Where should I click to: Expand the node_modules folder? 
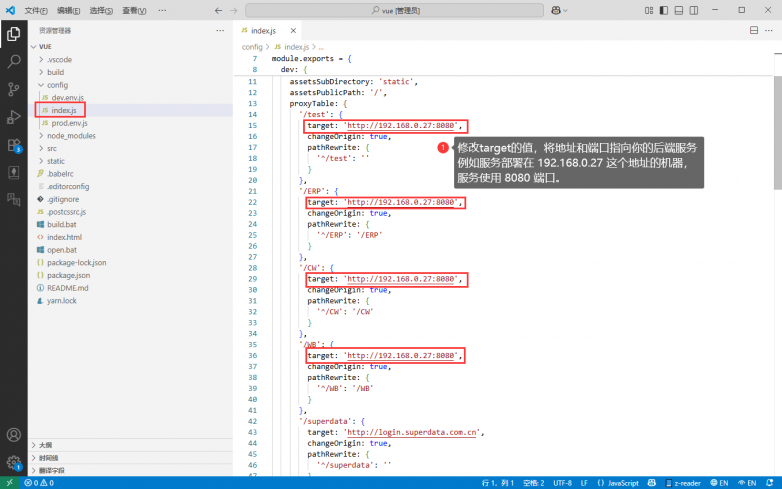[x=71, y=135]
